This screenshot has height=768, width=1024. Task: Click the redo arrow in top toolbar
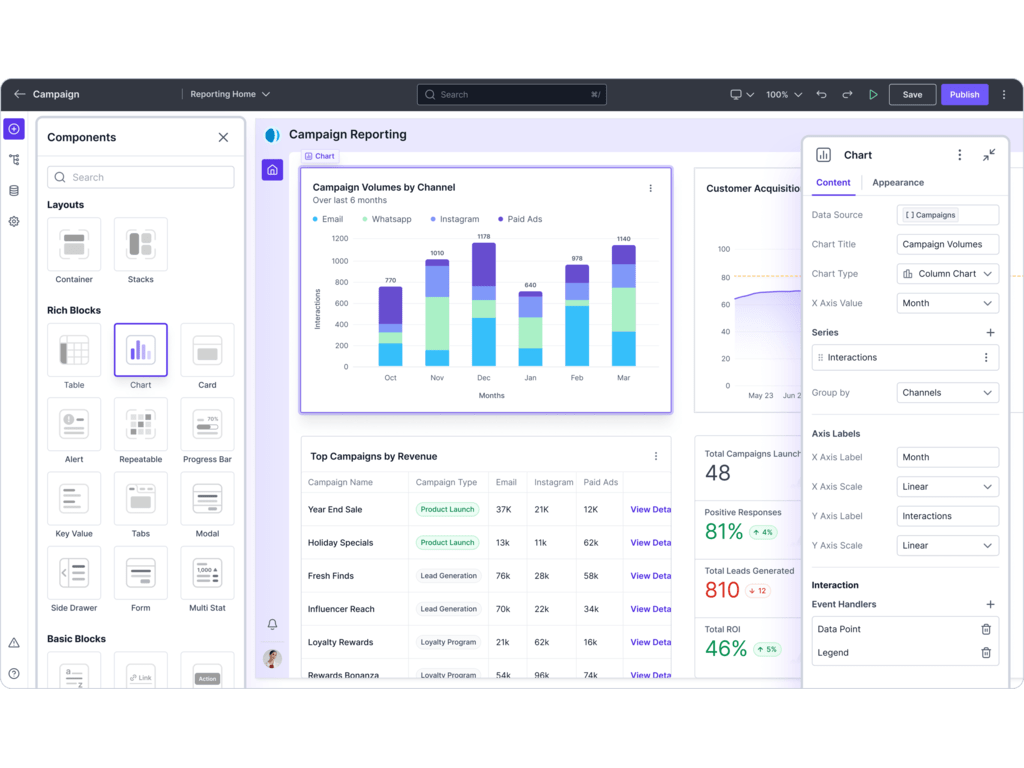(847, 95)
